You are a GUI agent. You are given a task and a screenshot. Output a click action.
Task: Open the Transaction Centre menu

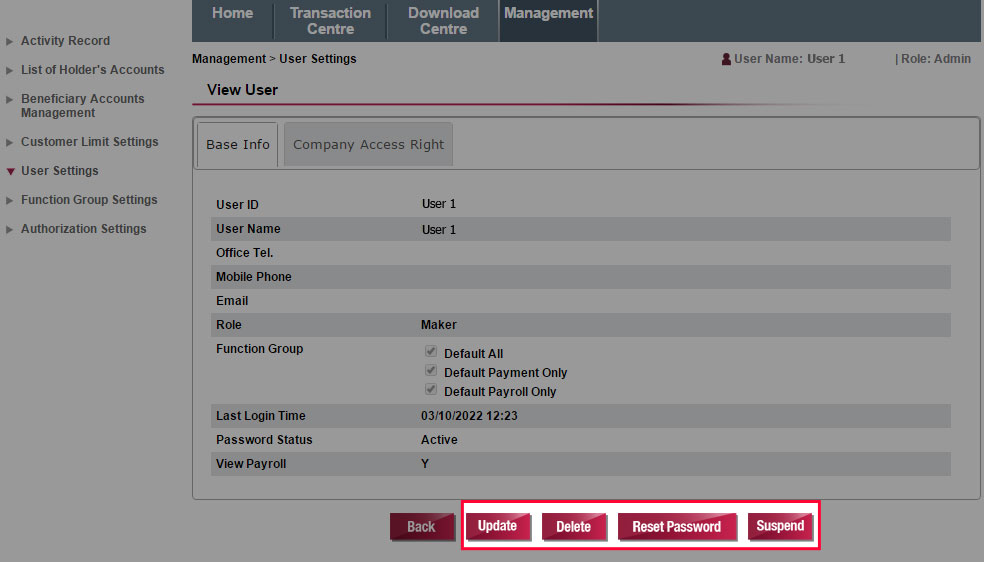[x=330, y=21]
